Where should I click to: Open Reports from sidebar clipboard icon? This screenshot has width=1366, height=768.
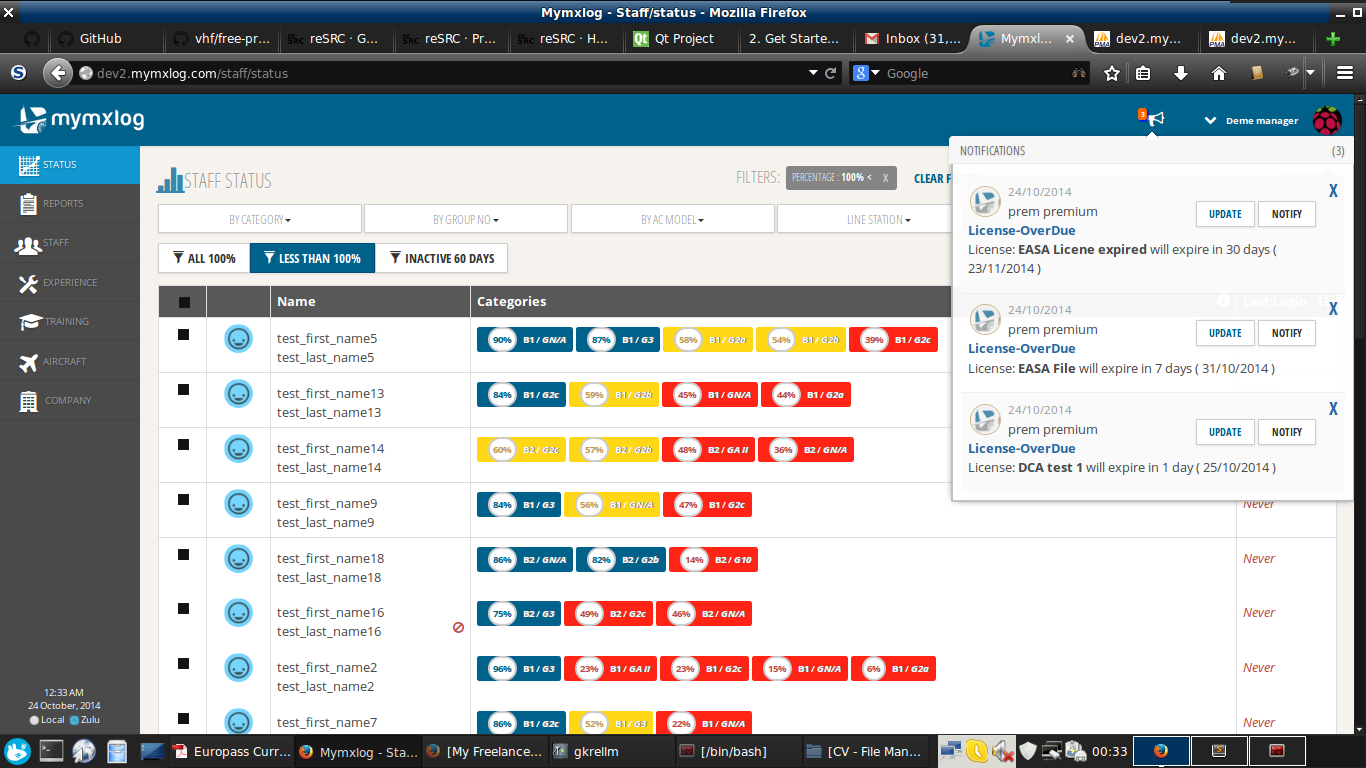[28, 204]
